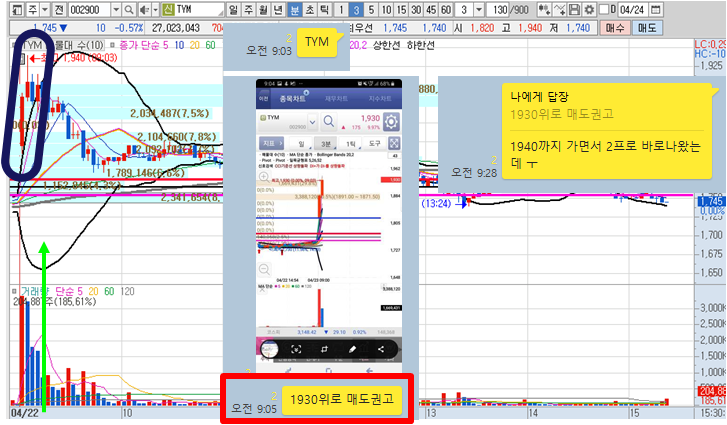Viewport: 727px width, 425px height.
Task: Expand the custom interval 3 dropdown
Action: pos(479,9)
